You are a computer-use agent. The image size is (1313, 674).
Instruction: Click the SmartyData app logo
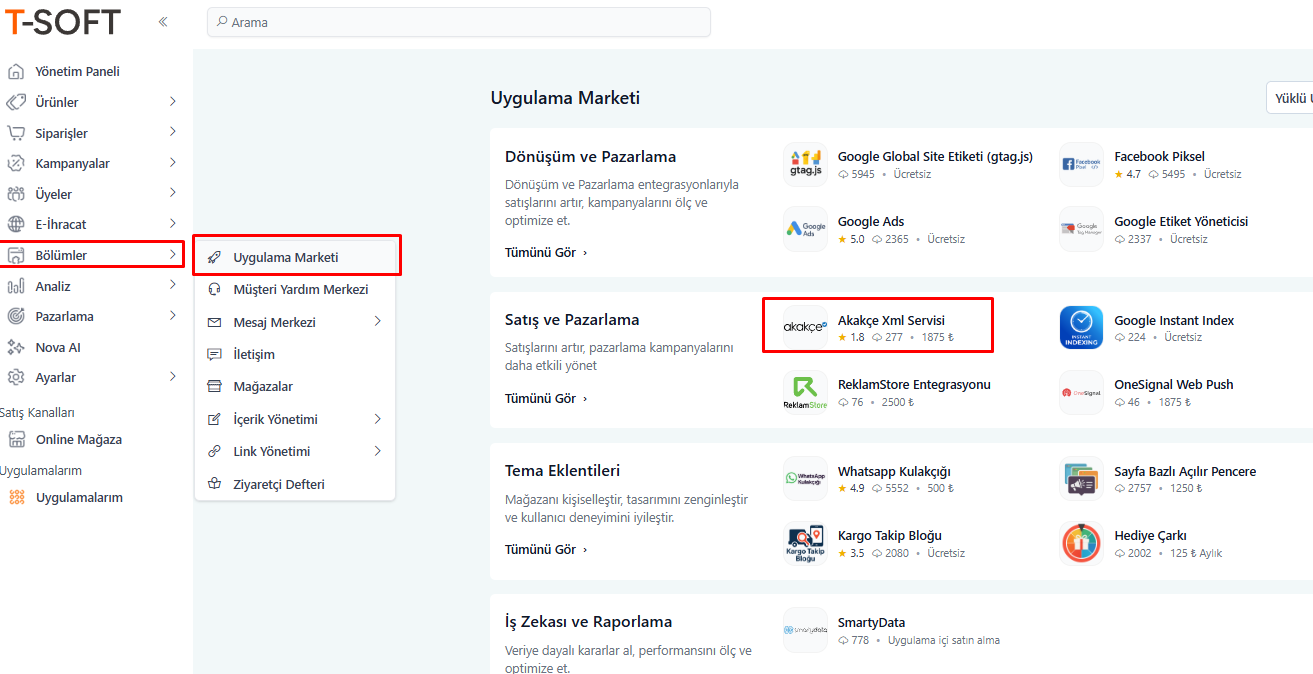click(805, 630)
